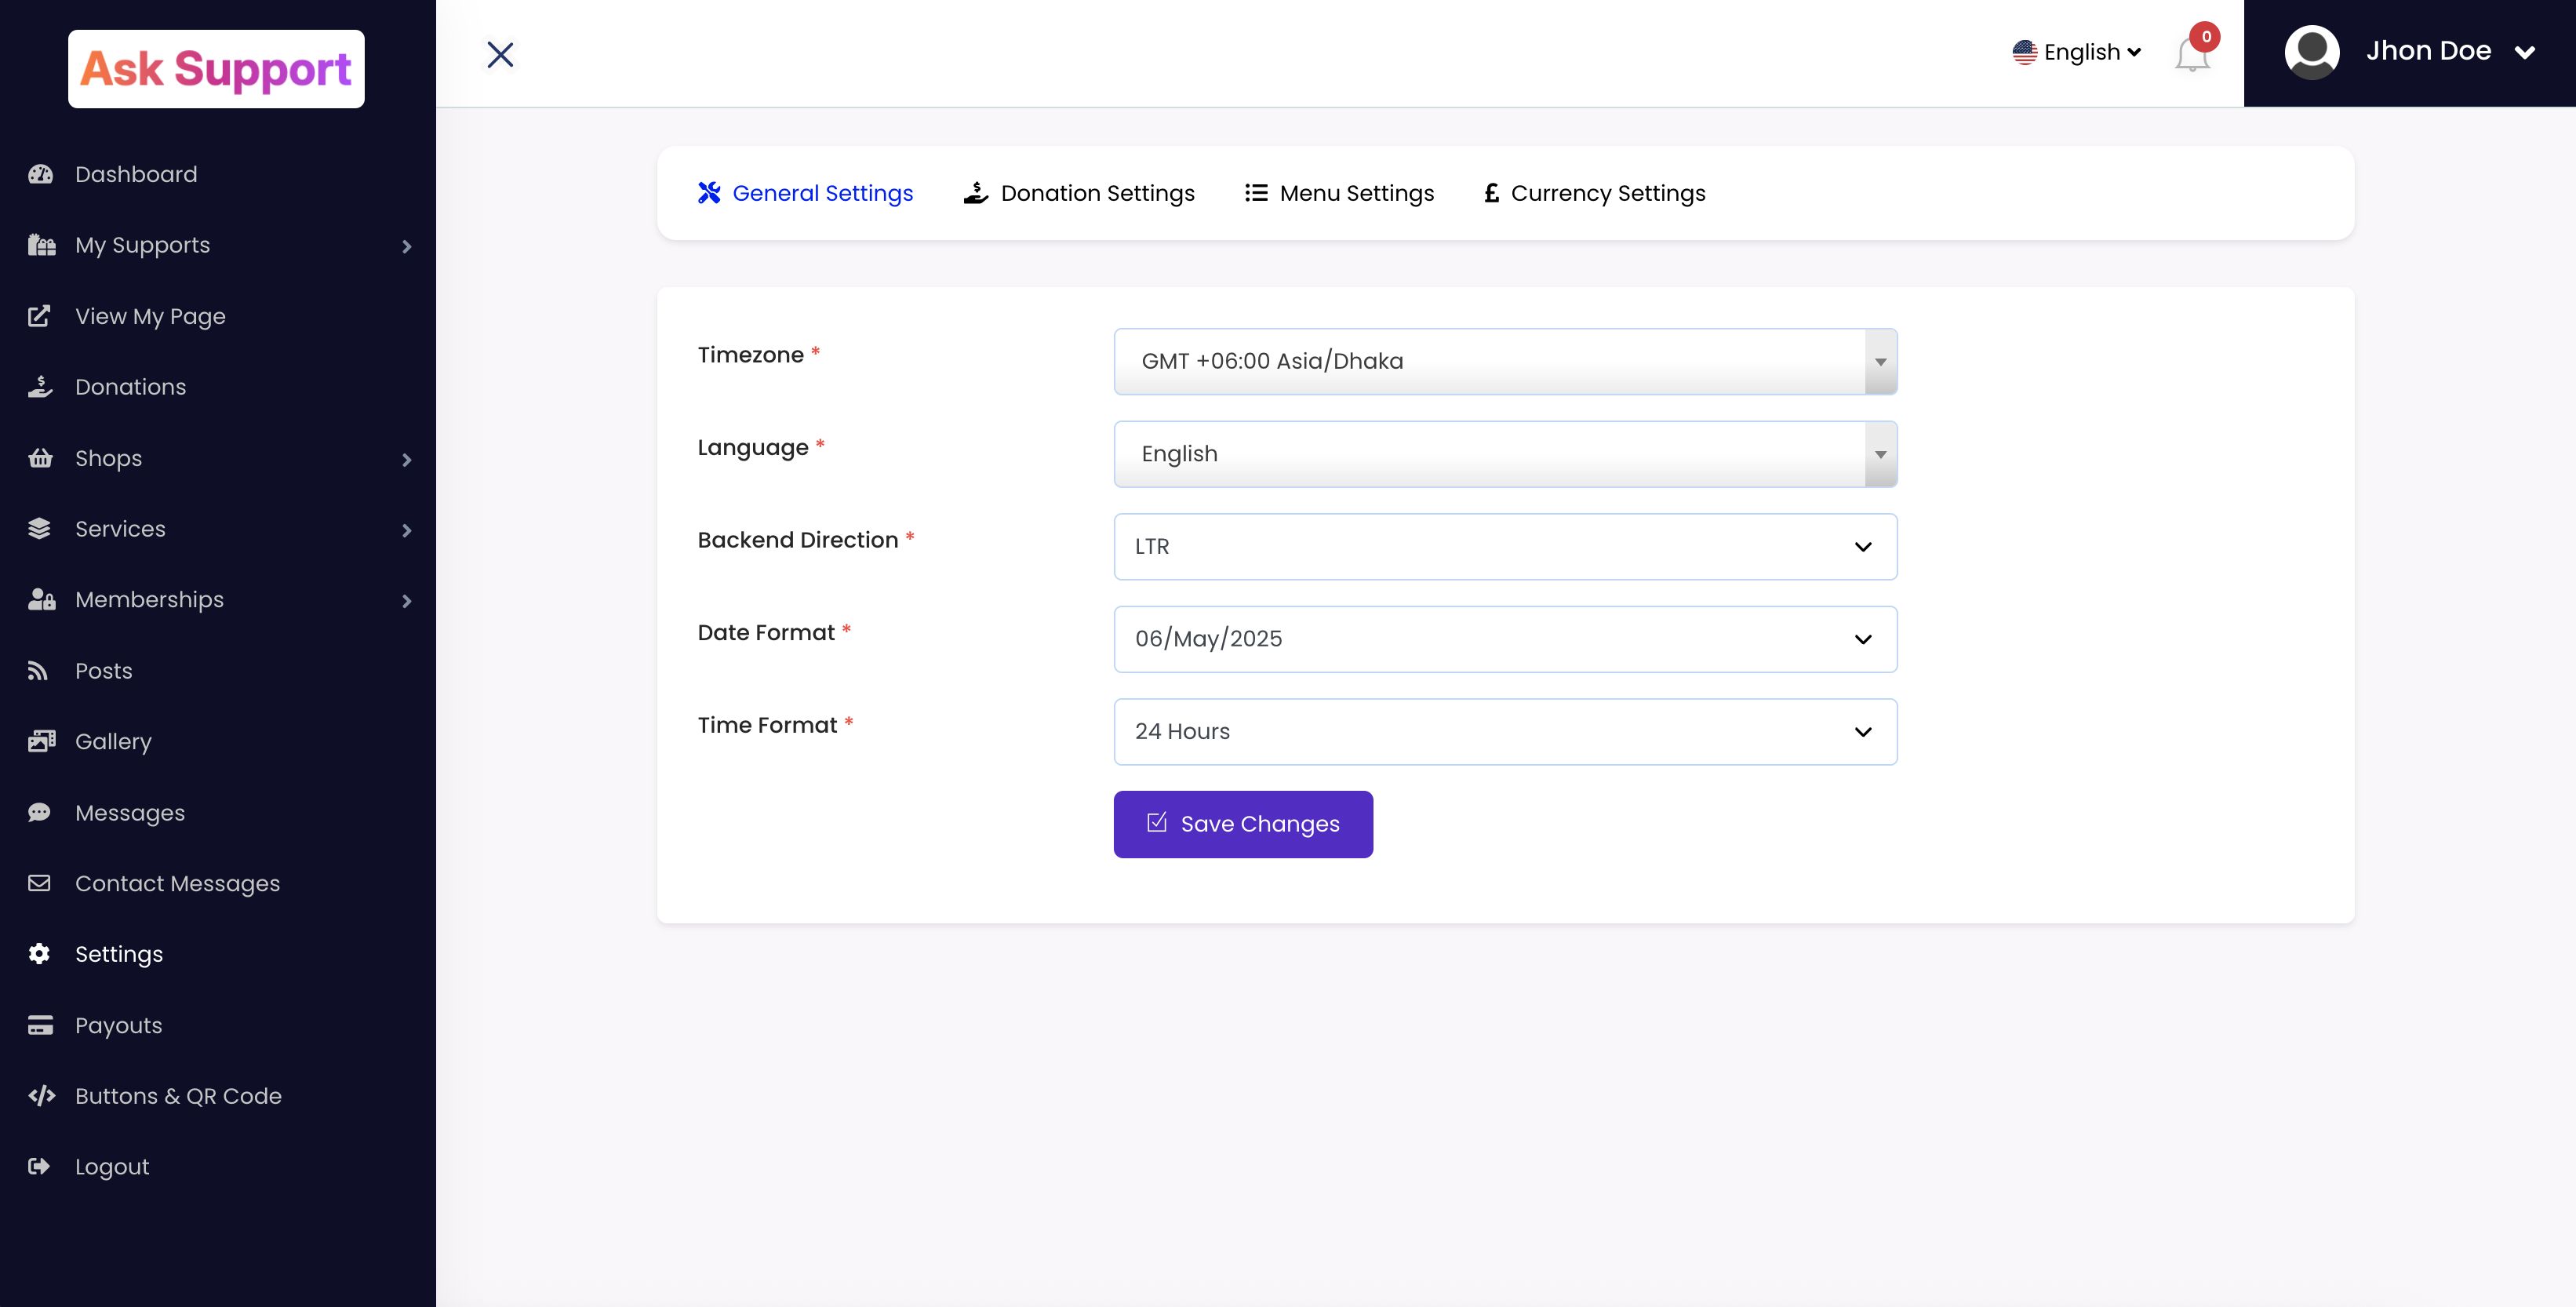
Task: Click the Buttons & QR Code icon
Action: coord(41,1096)
